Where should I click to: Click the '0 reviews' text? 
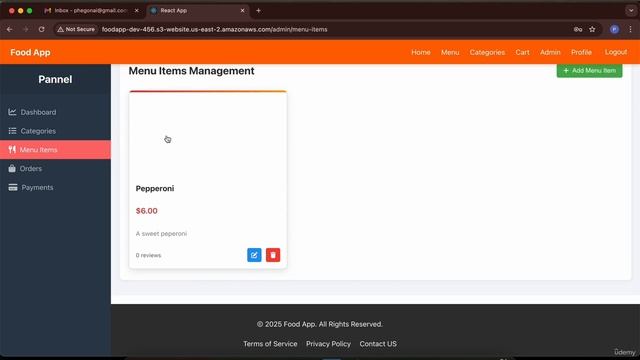(x=148, y=255)
